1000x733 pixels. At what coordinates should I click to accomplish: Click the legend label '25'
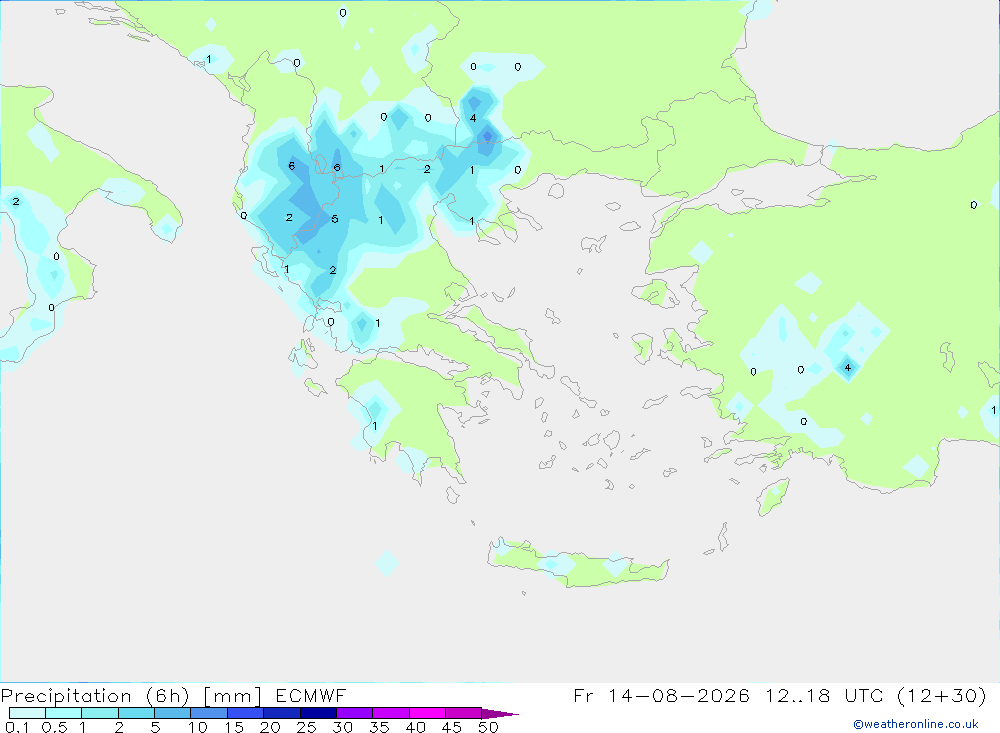click(307, 727)
